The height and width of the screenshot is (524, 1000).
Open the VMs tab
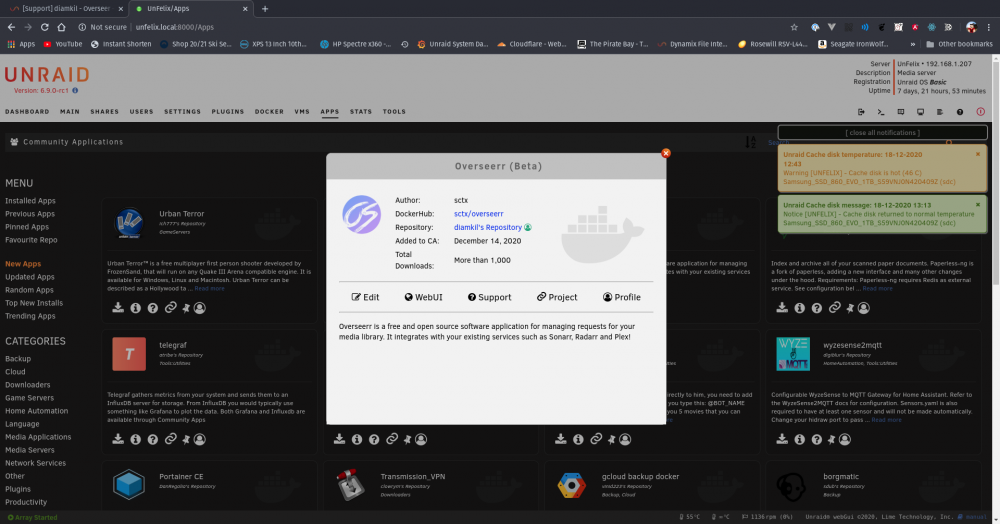pyautogui.click(x=302, y=112)
